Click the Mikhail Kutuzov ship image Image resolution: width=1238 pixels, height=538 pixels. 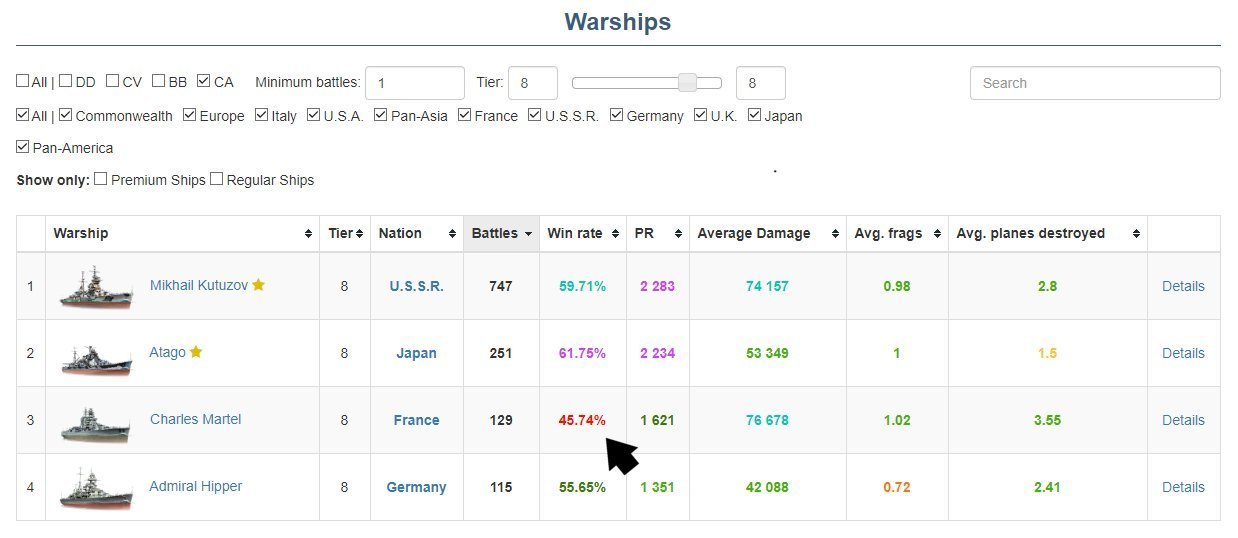95,287
